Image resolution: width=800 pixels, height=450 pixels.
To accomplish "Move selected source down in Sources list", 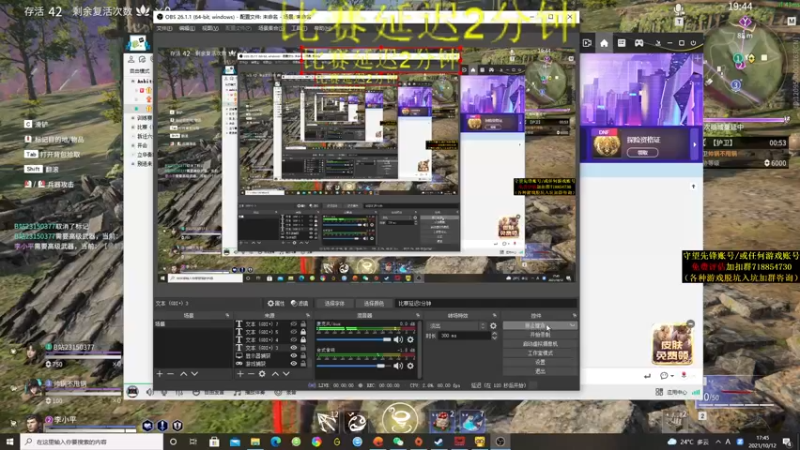I will [x=286, y=374].
